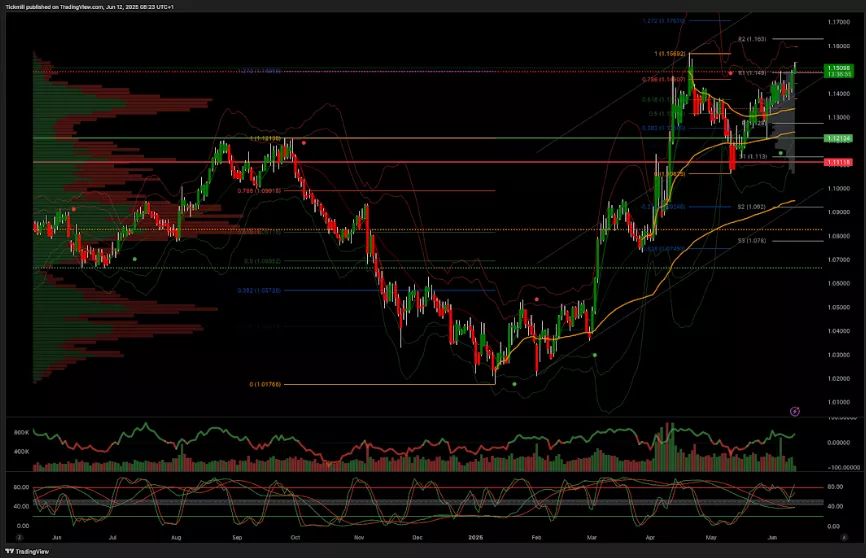Click the S3 (1.076) pivot label
The width and height of the screenshot is (866, 558).
pos(751,240)
